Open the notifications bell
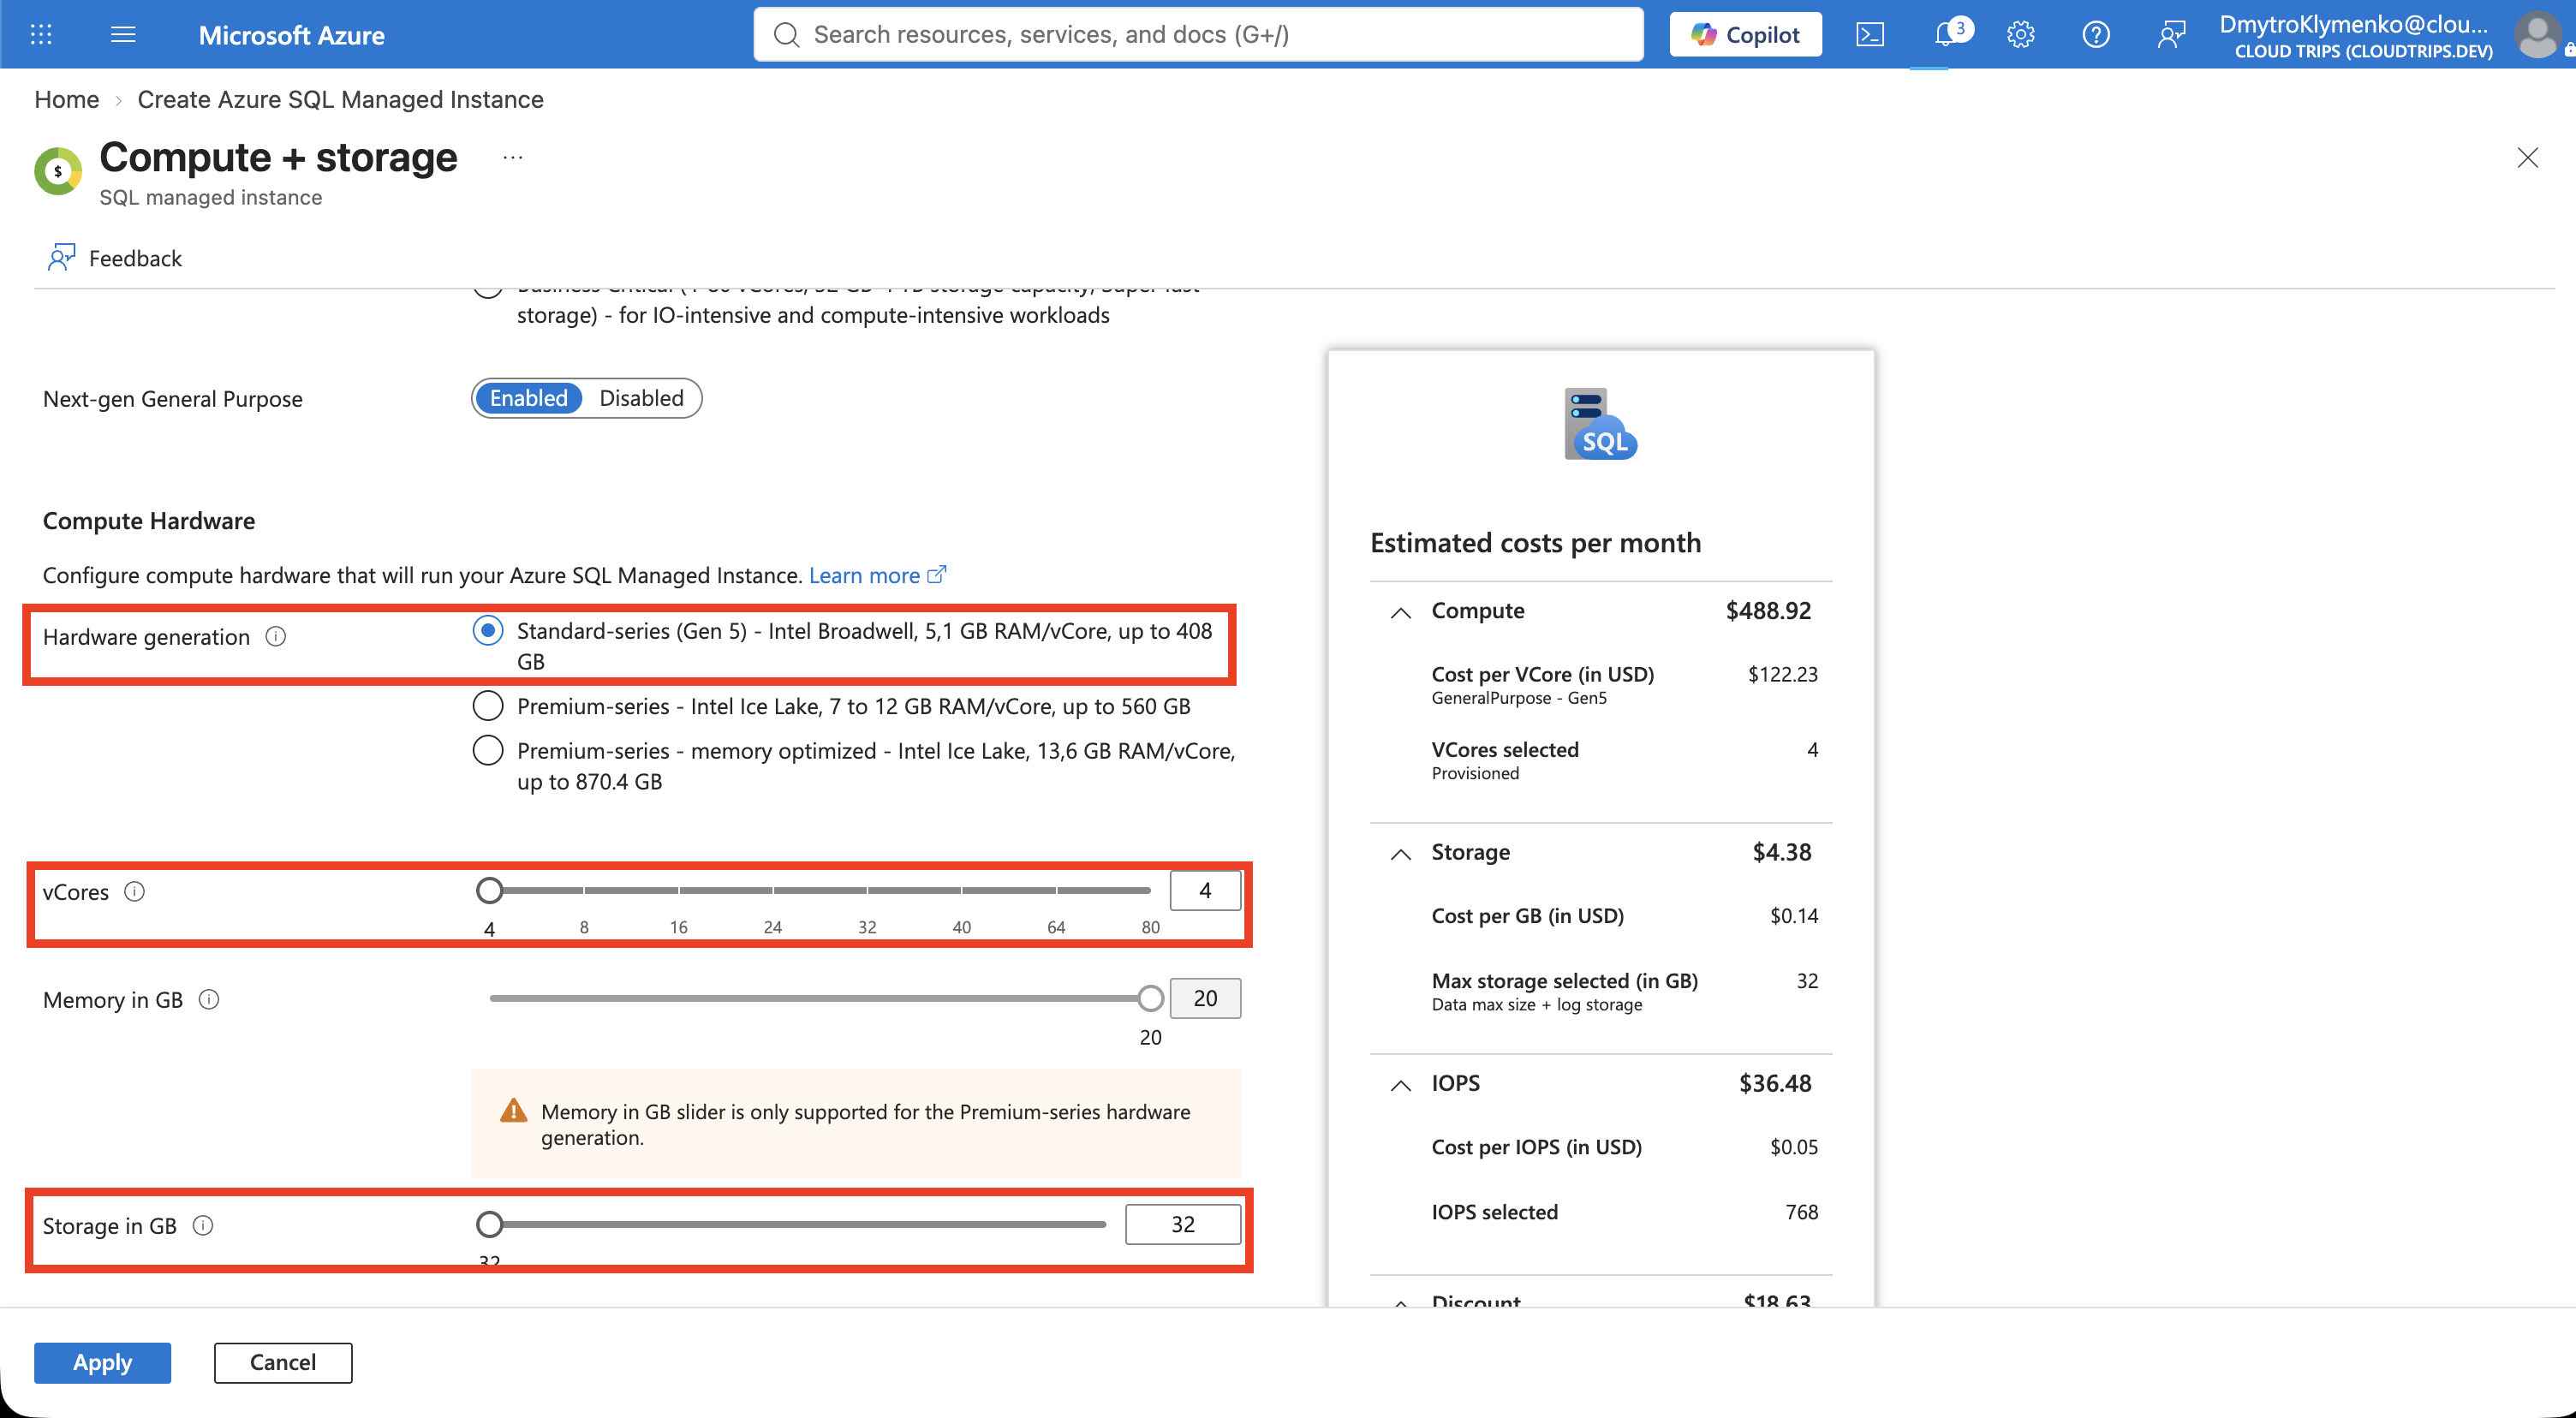The height and width of the screenshot is (1418, 2576). tap(1946, 35)
